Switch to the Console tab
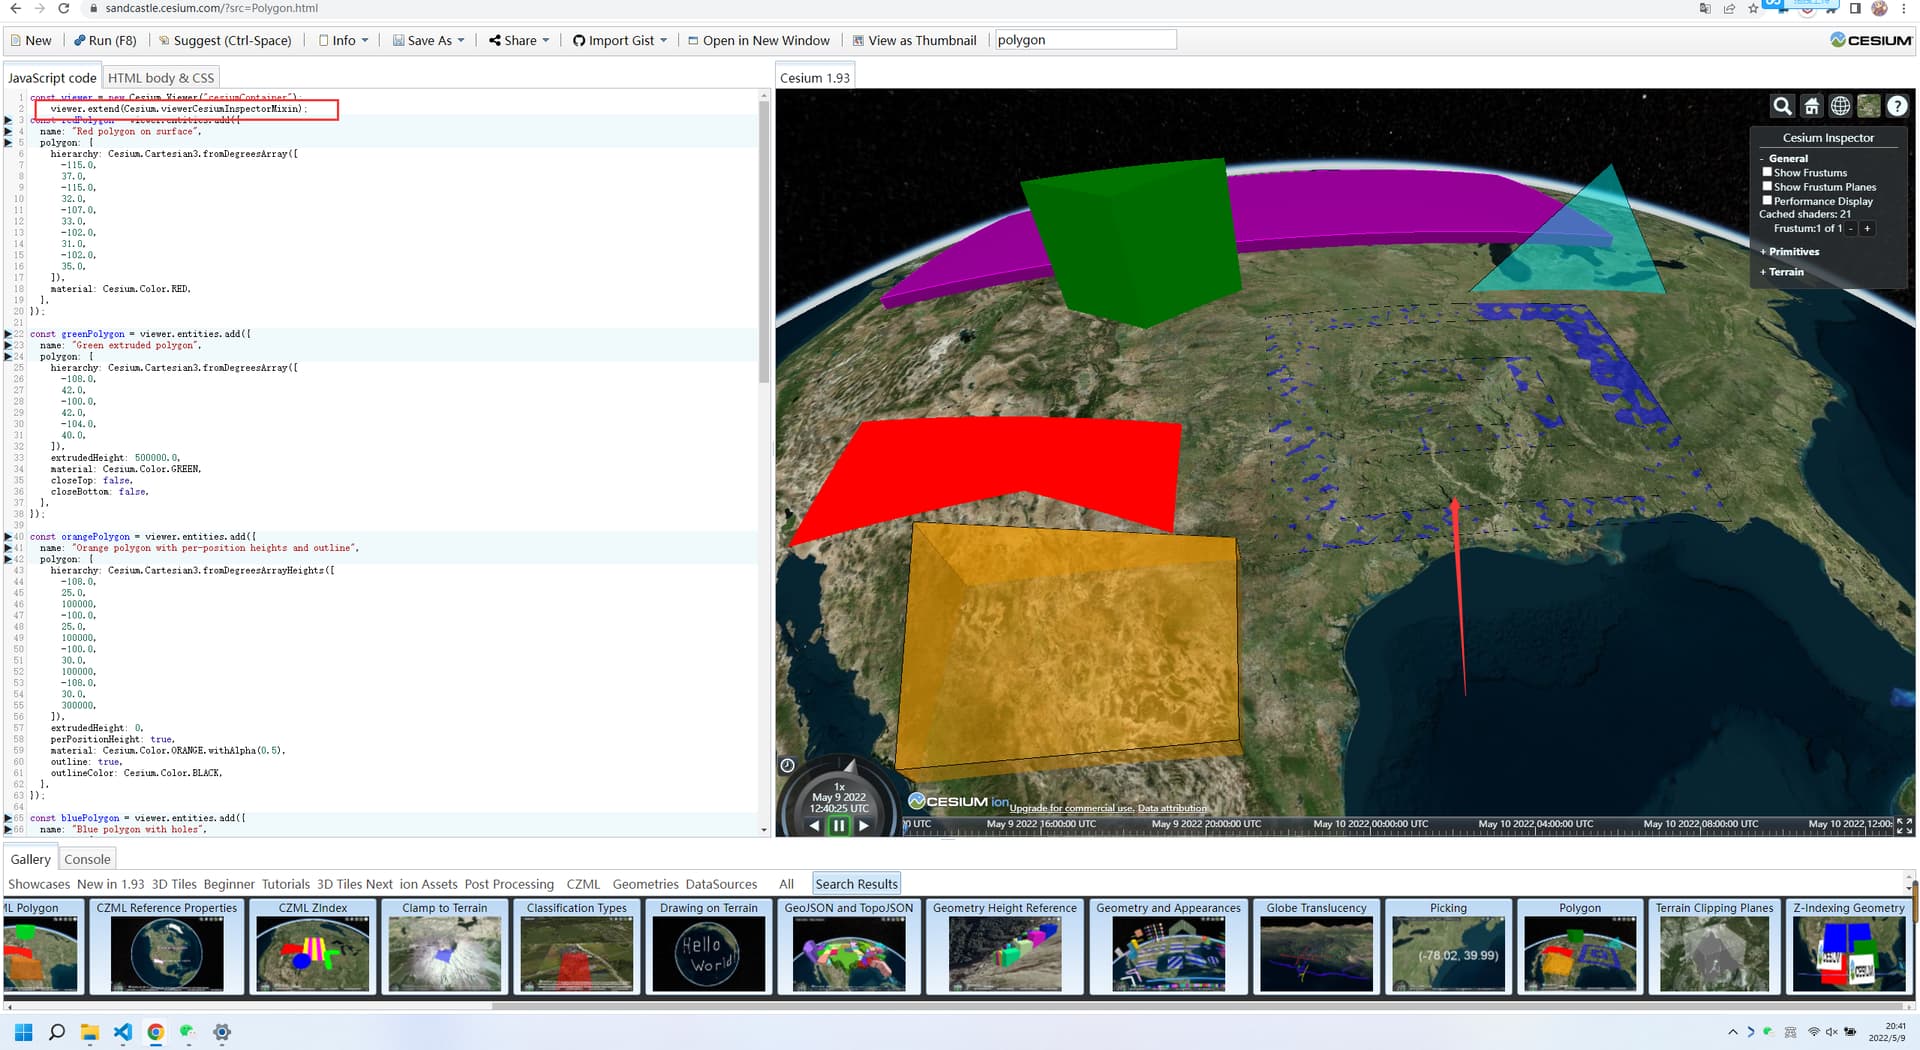The height and width of the screenshot is (1050, 1920). [87, 859]
